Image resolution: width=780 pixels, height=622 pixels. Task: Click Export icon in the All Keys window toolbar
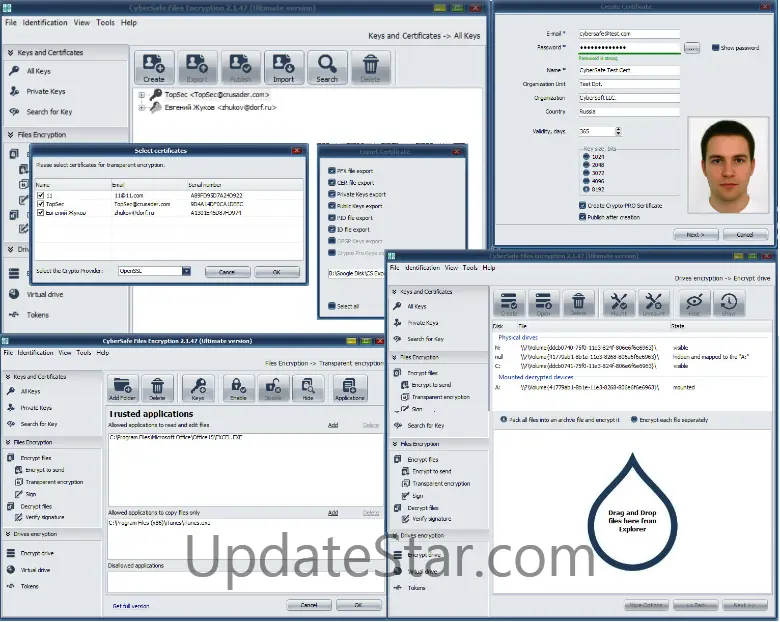(197, 67)
